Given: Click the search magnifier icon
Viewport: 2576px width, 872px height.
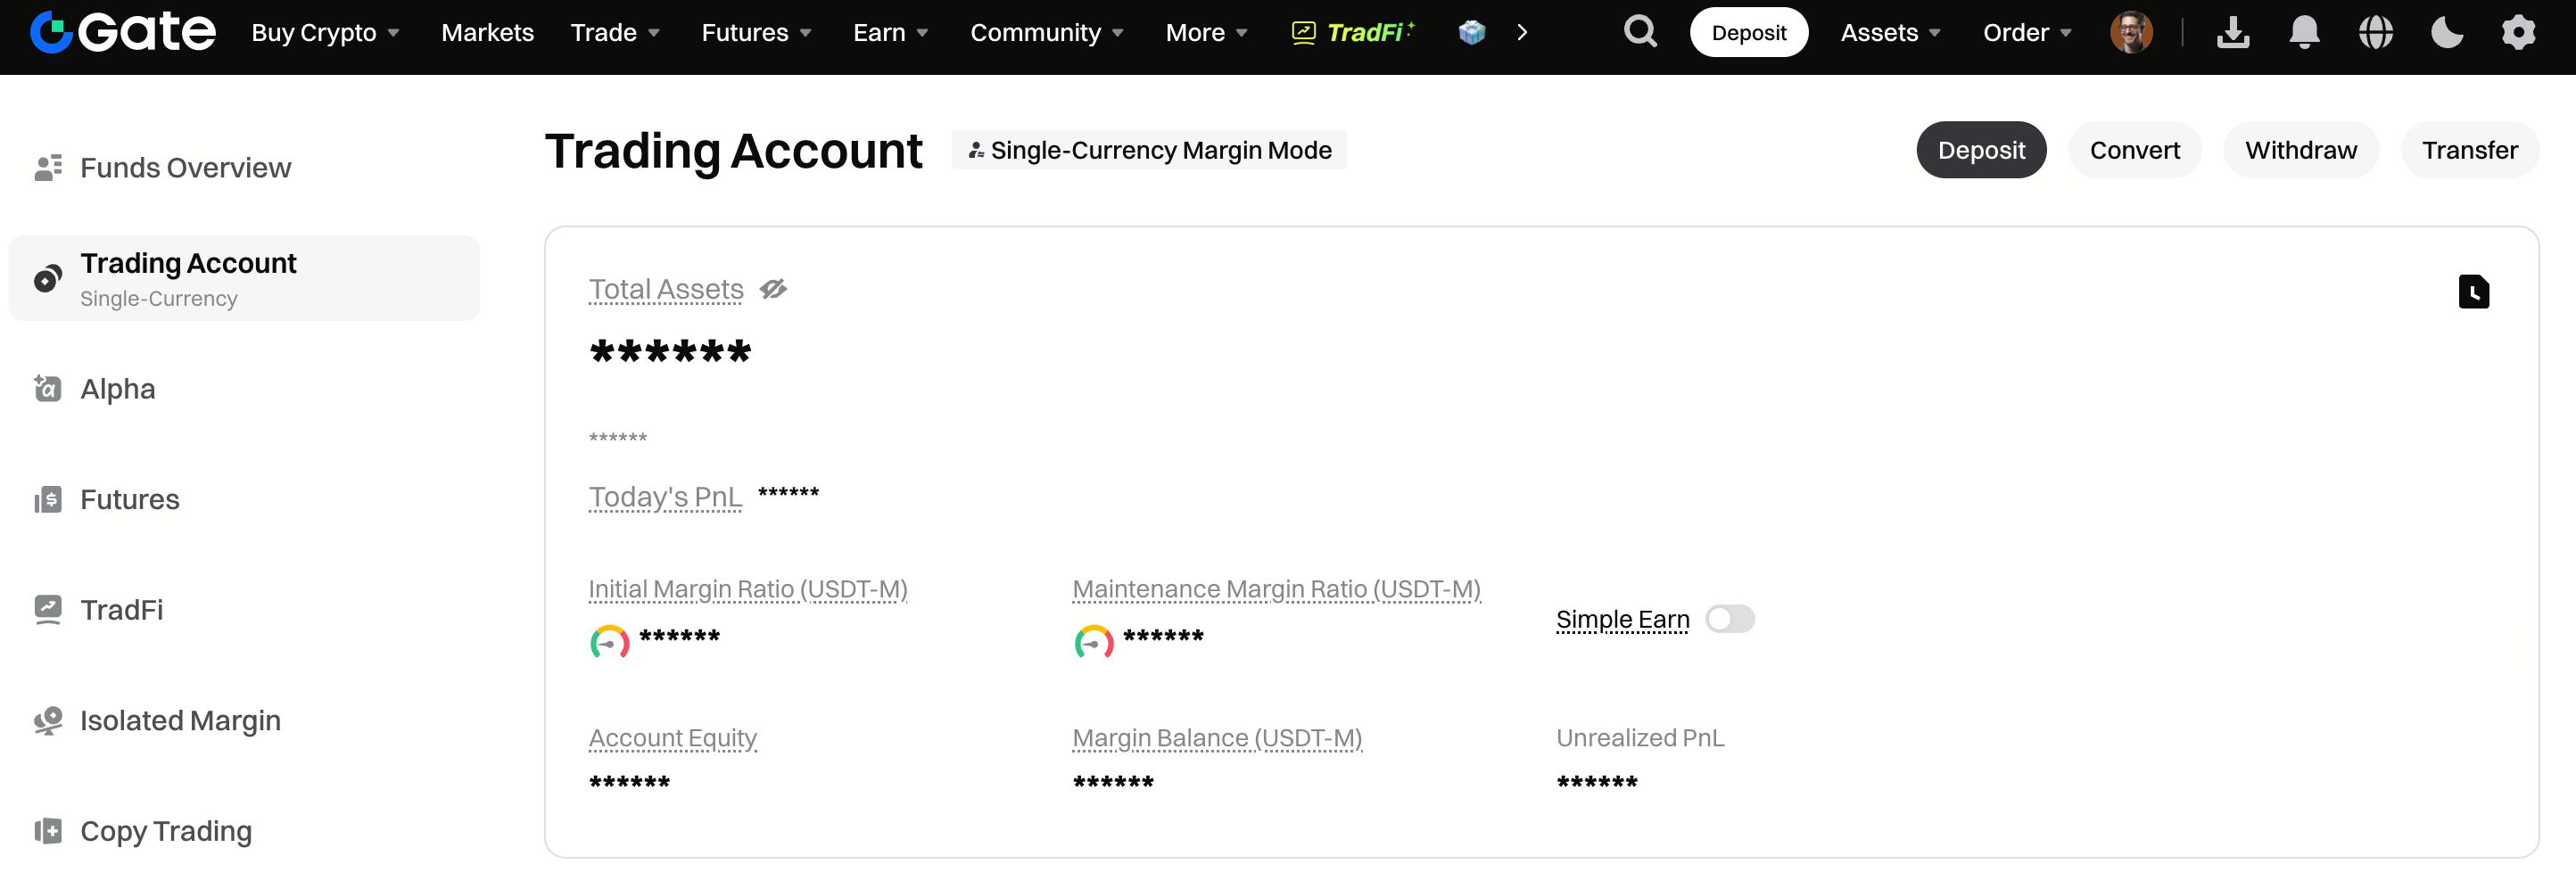Looking at the screenshot, I should click(x=1640, y=32).
